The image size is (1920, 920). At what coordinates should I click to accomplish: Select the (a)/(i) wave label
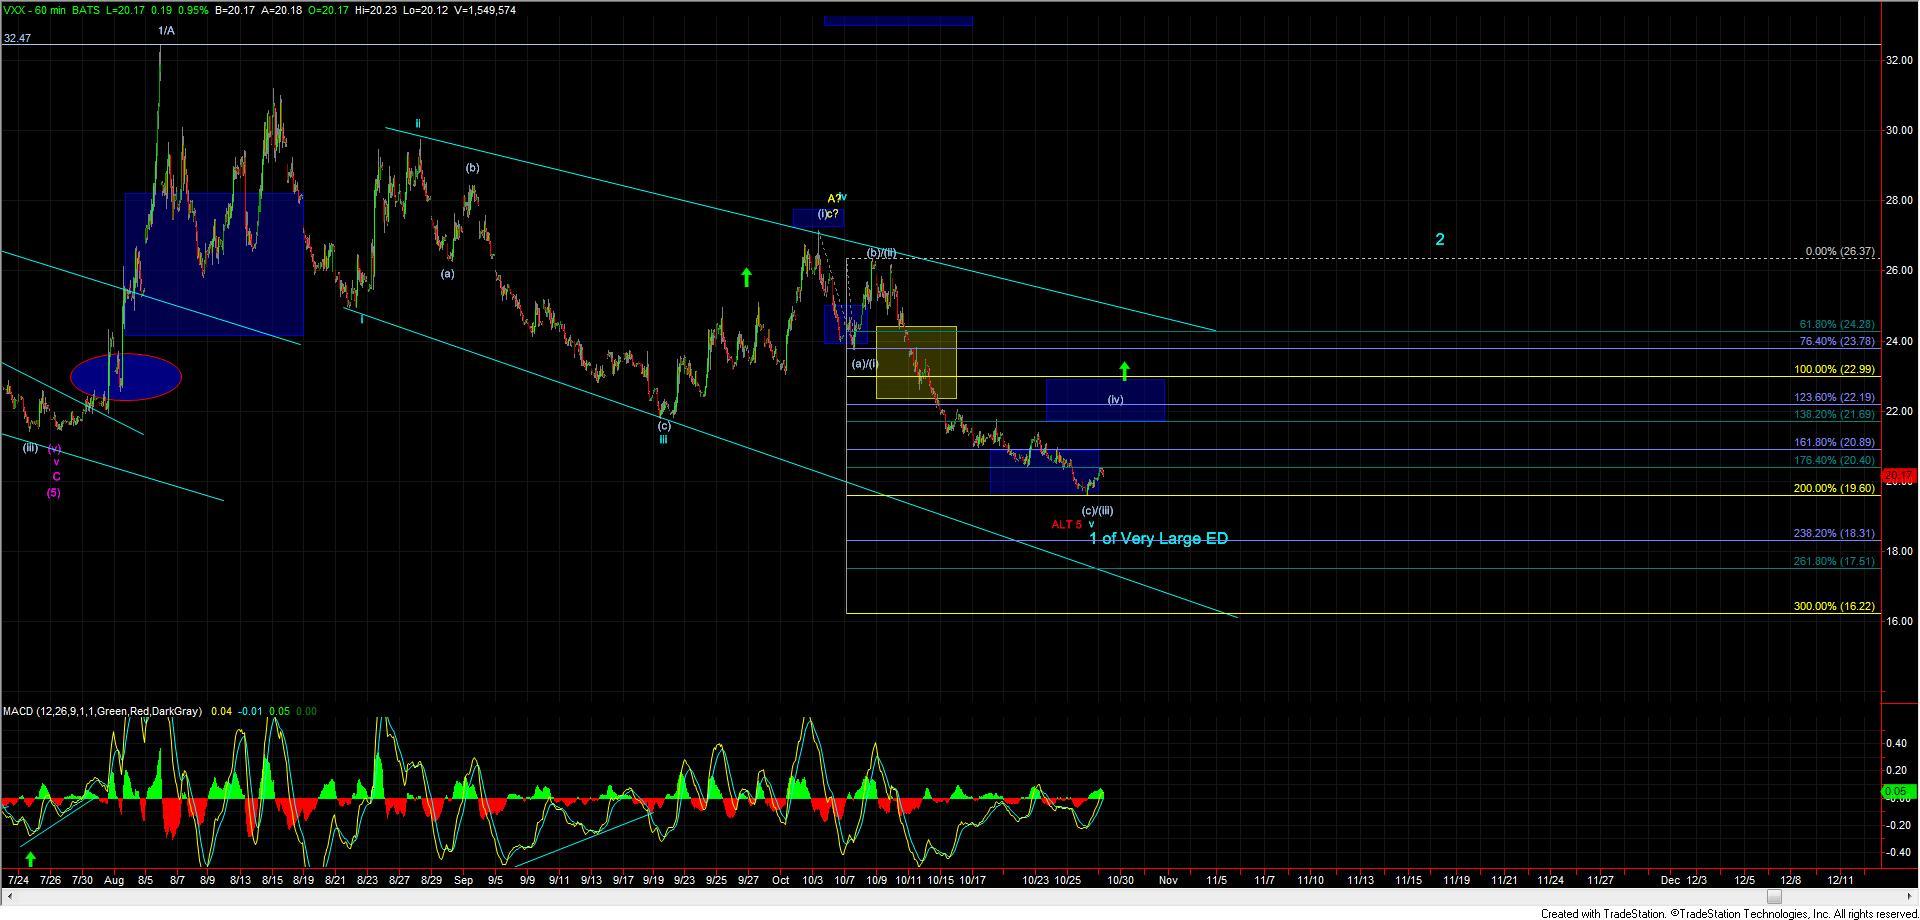(865, 364)
